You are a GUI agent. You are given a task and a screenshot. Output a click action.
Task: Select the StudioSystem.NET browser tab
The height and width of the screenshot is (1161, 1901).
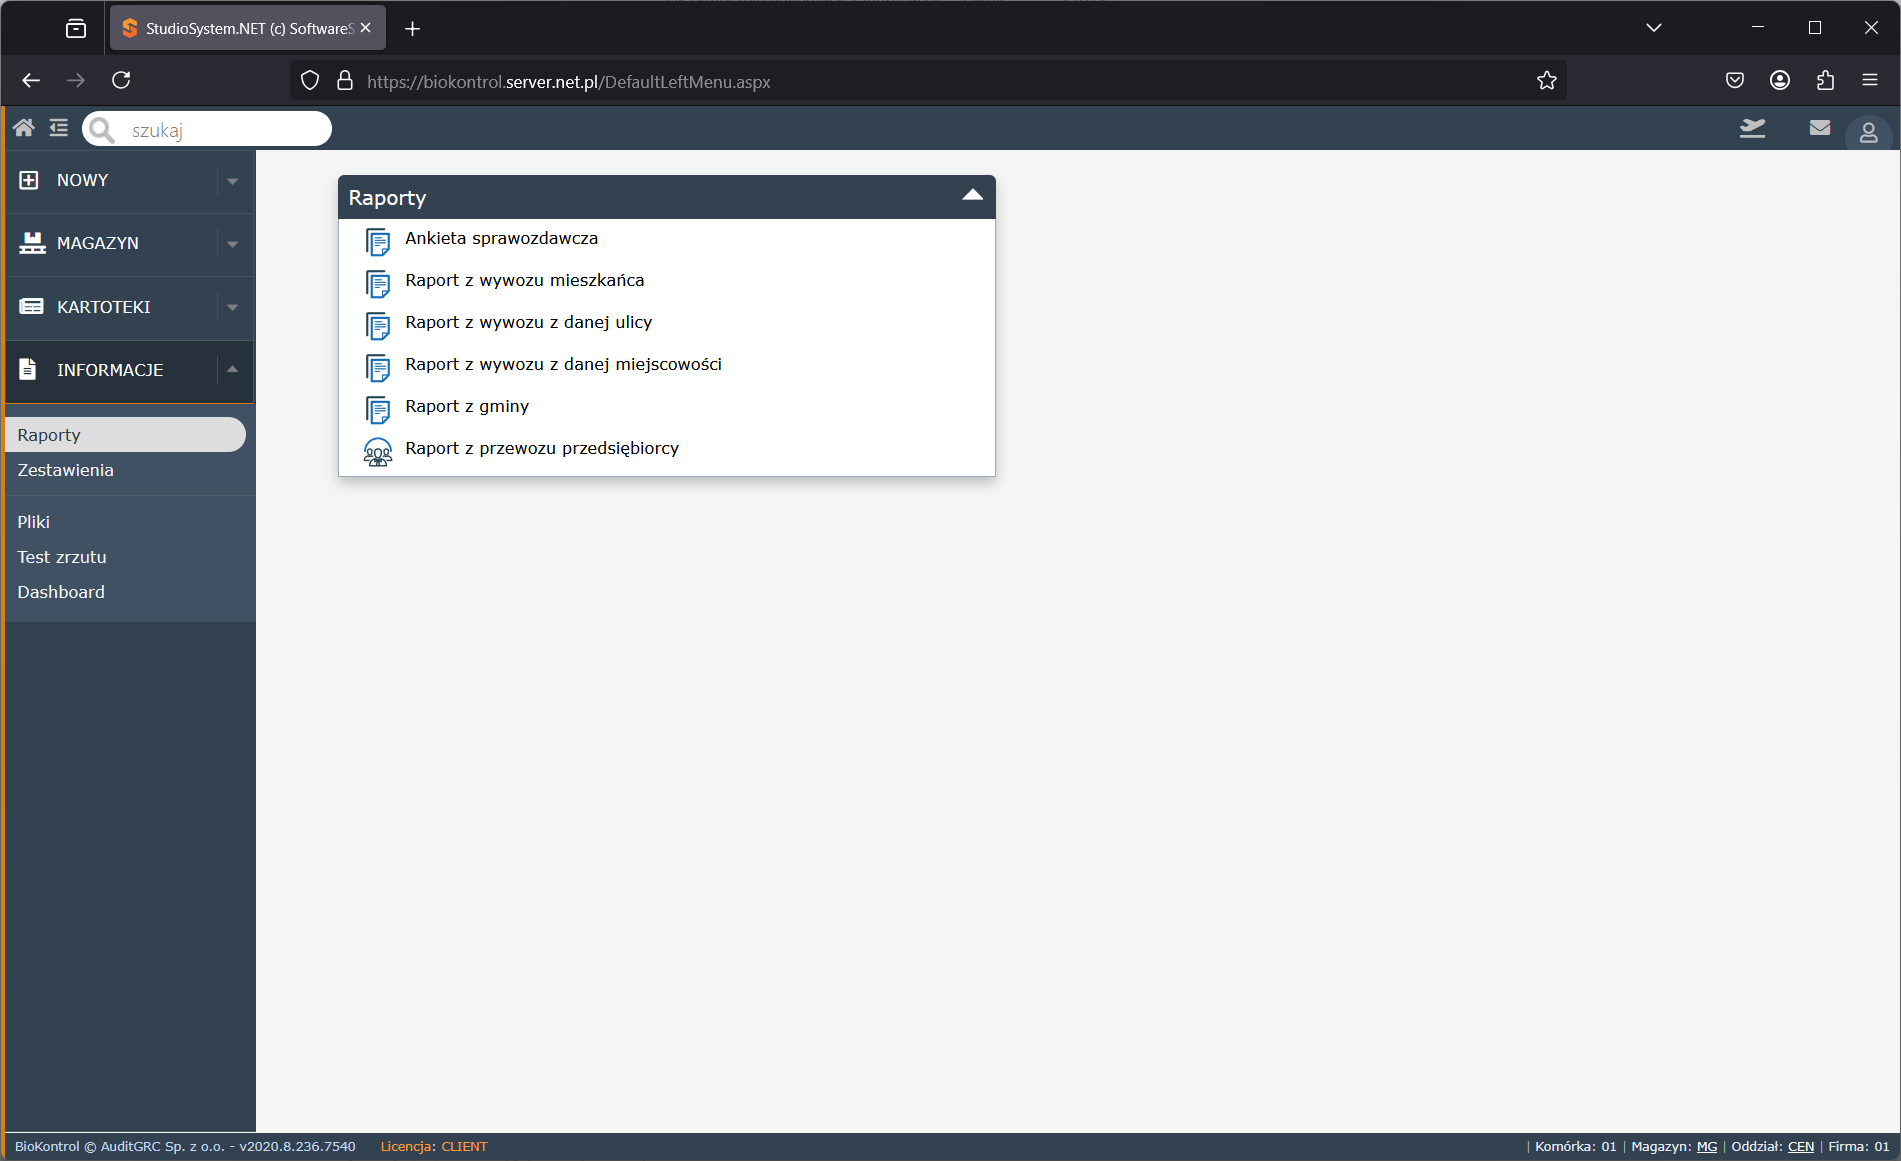[x=247, y=28]
